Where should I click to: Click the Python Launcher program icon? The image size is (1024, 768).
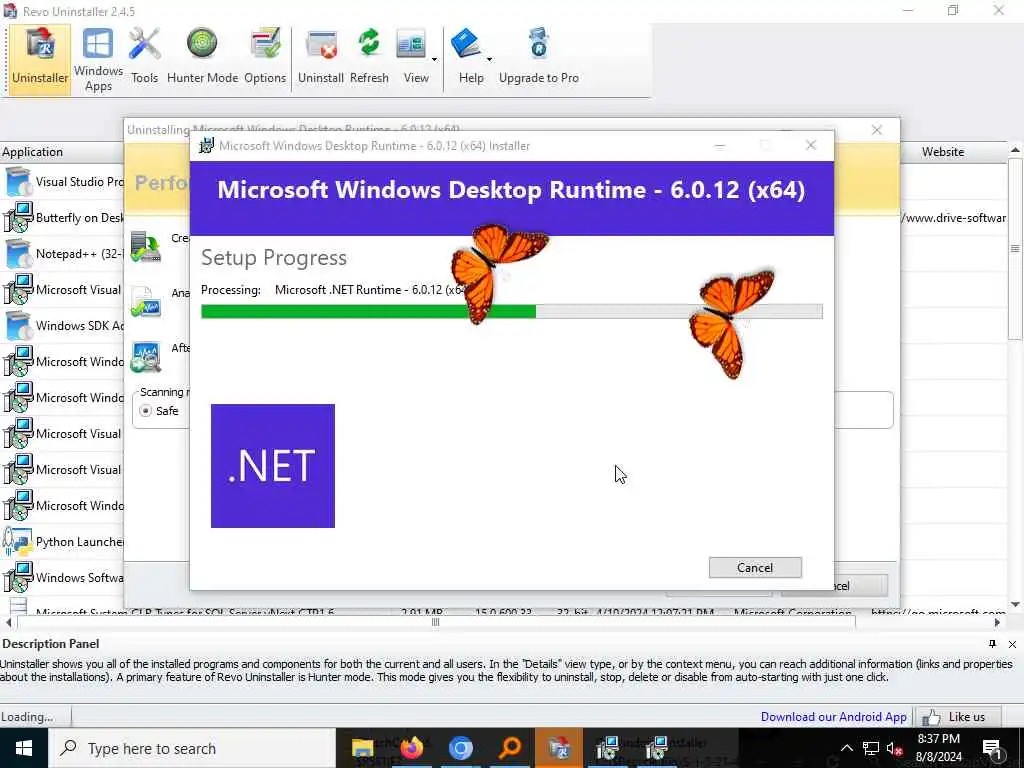18,541
